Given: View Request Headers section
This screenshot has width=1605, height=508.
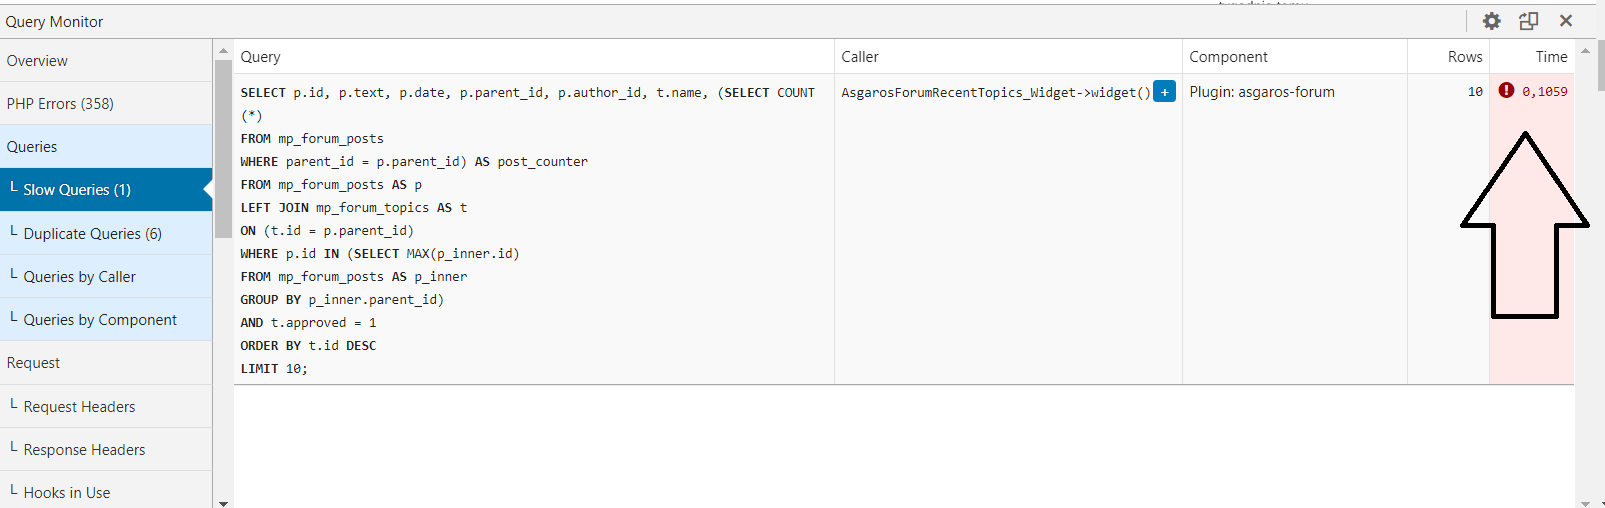Looking at the screenshot, I should tap(79, 407).
